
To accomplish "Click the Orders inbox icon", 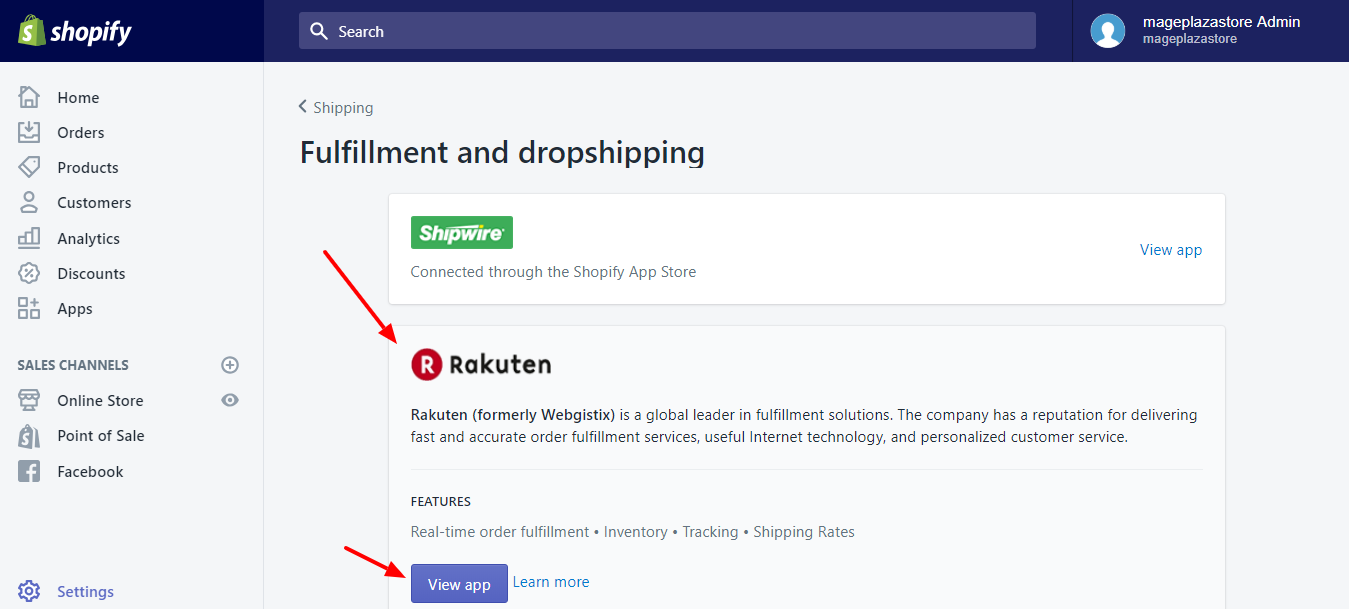I will pos(29,132).
